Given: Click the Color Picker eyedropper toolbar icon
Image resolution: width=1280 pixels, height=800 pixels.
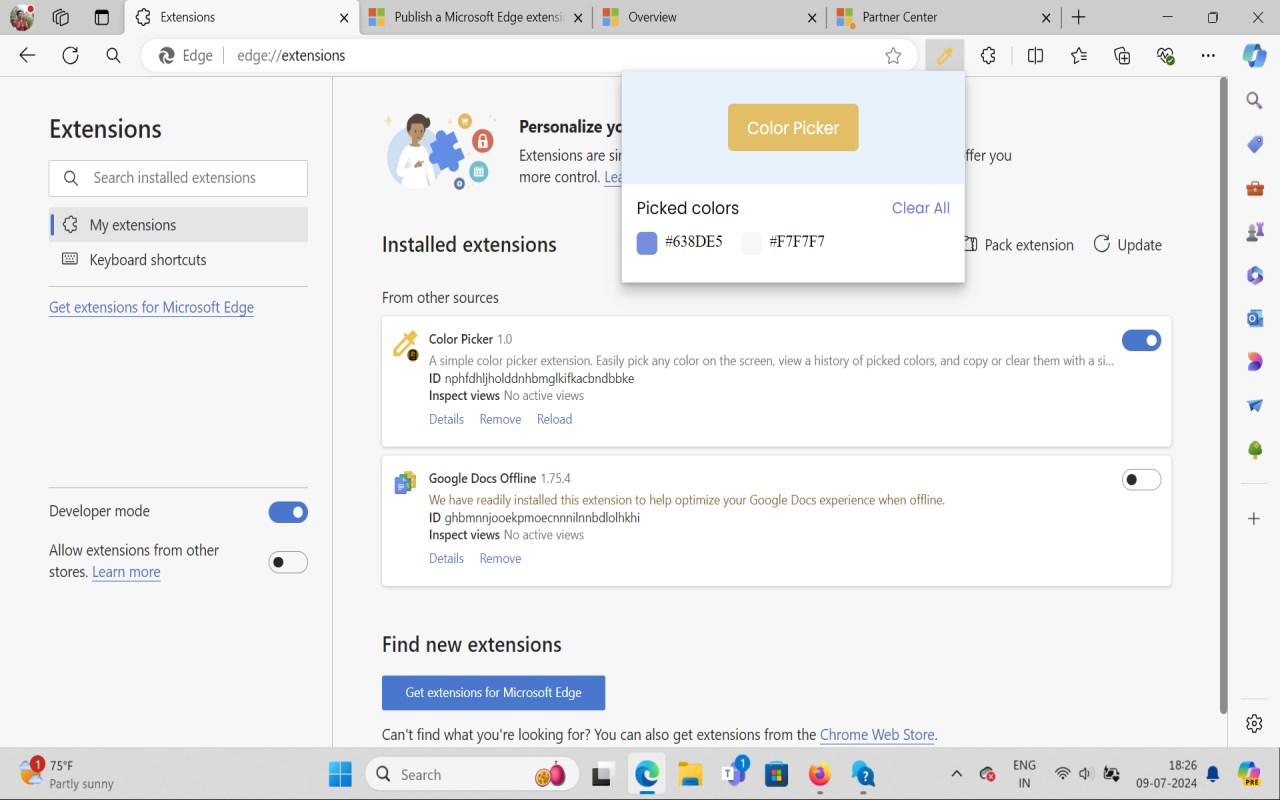Looking at the screenshot, I should tap(944, 56).
